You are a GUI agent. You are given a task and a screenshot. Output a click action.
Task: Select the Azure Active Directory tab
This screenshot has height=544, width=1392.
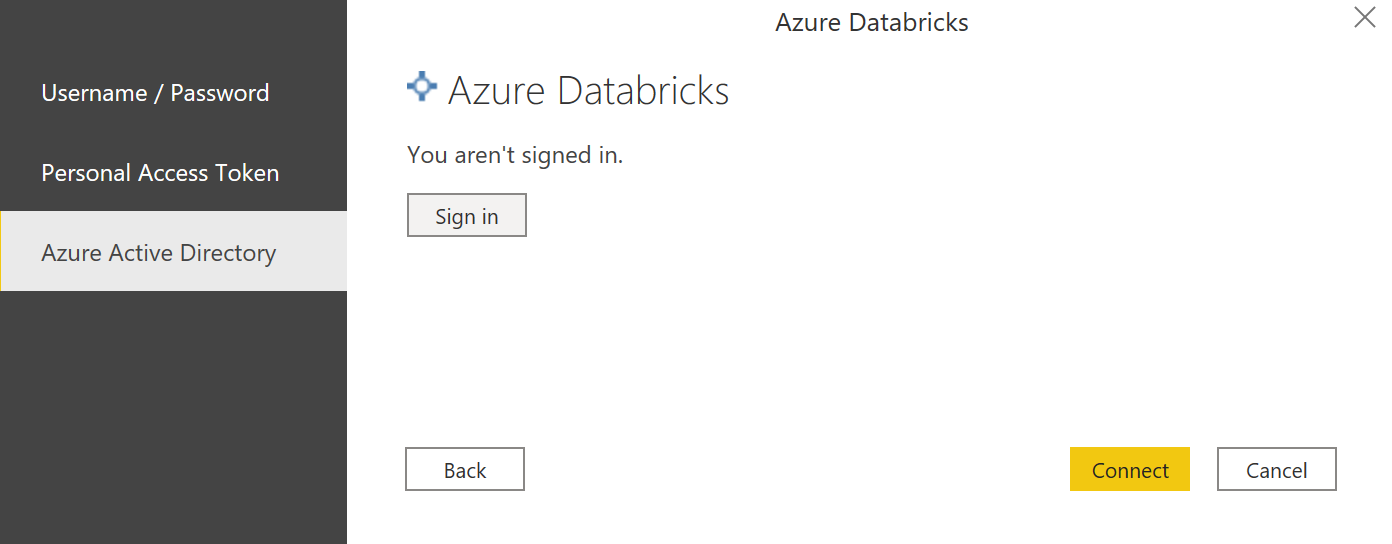158,253
